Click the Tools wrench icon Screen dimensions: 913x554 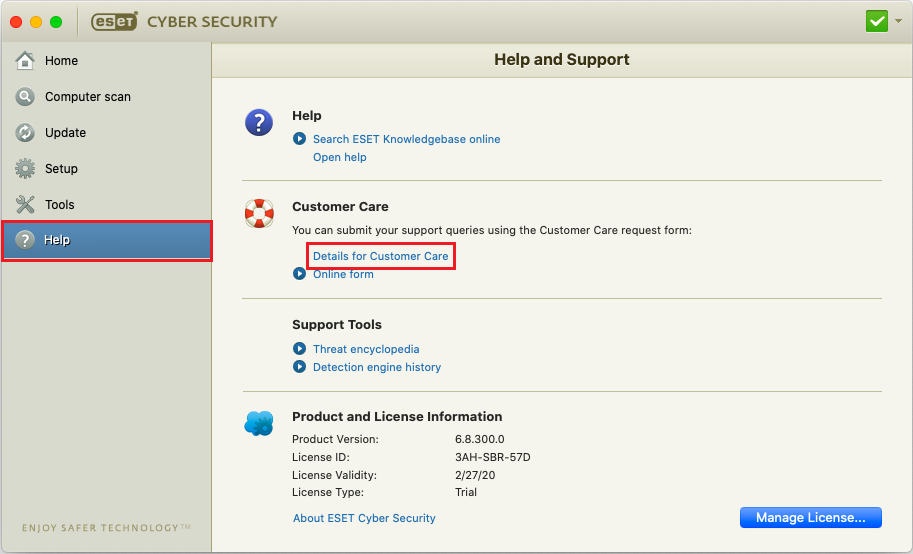tap(24, 204)
